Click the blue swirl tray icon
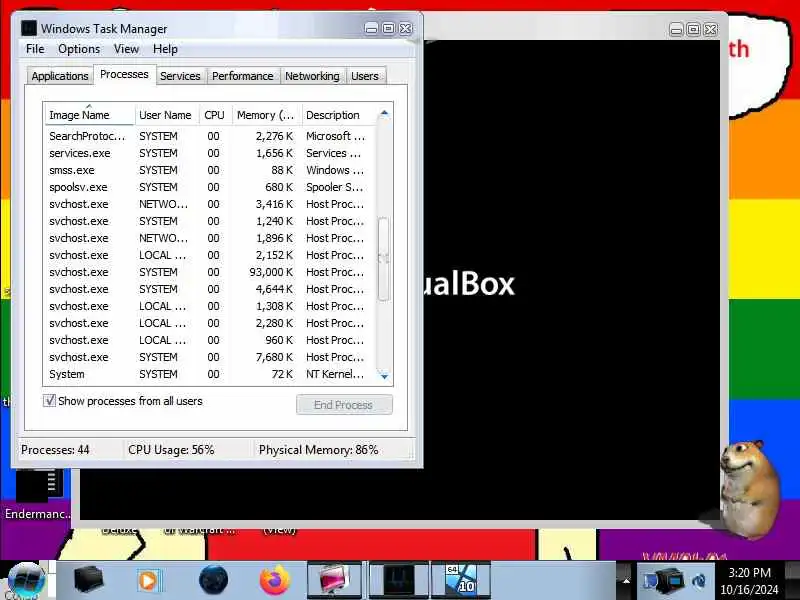Viewport: 800px width, 600px height. (699, 581)
